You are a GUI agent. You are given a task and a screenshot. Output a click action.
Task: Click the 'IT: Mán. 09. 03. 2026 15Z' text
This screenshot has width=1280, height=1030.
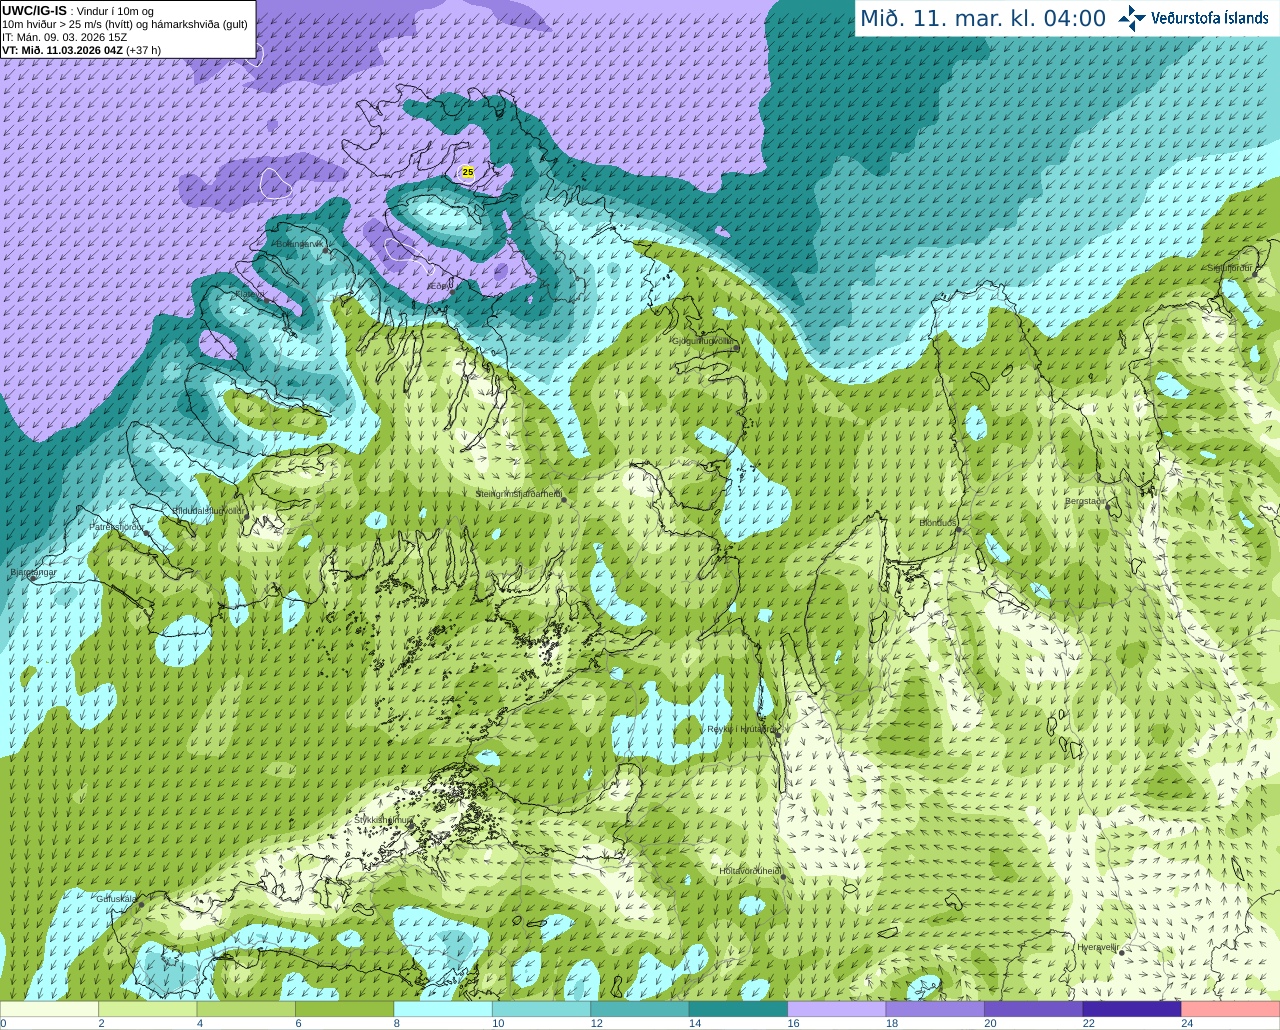pyautogui.click(x=65, y=37)
